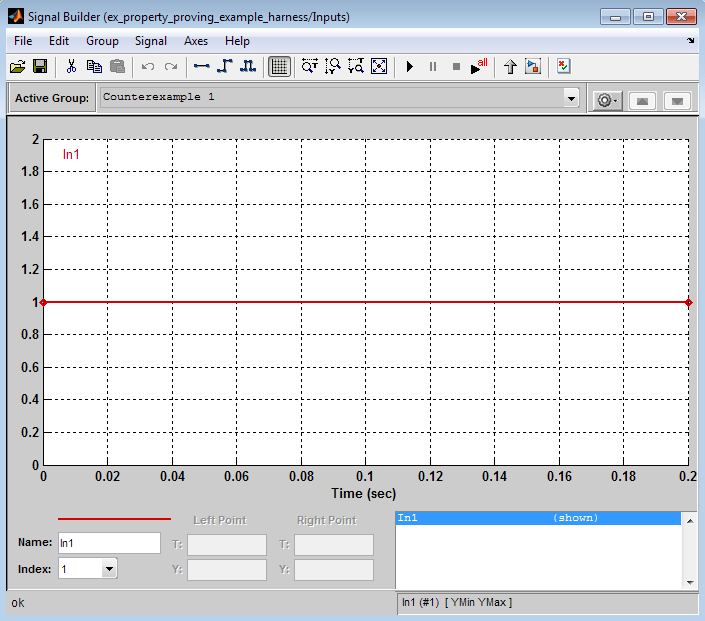Image resolution: width=705 pixels, height=621 pixels.
Task: Undock the menu bar with the corner arrow
Action: pyautogui.click(x=690, y=40)
